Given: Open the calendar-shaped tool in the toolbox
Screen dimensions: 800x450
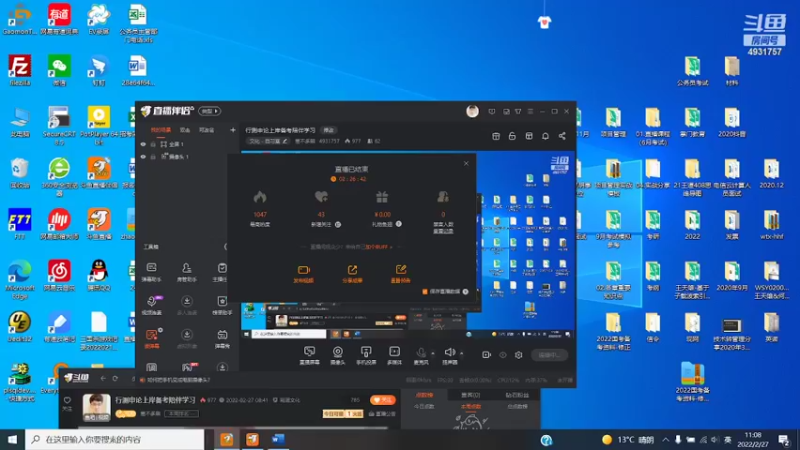Looking at the screenshot, I should [222, 338].
